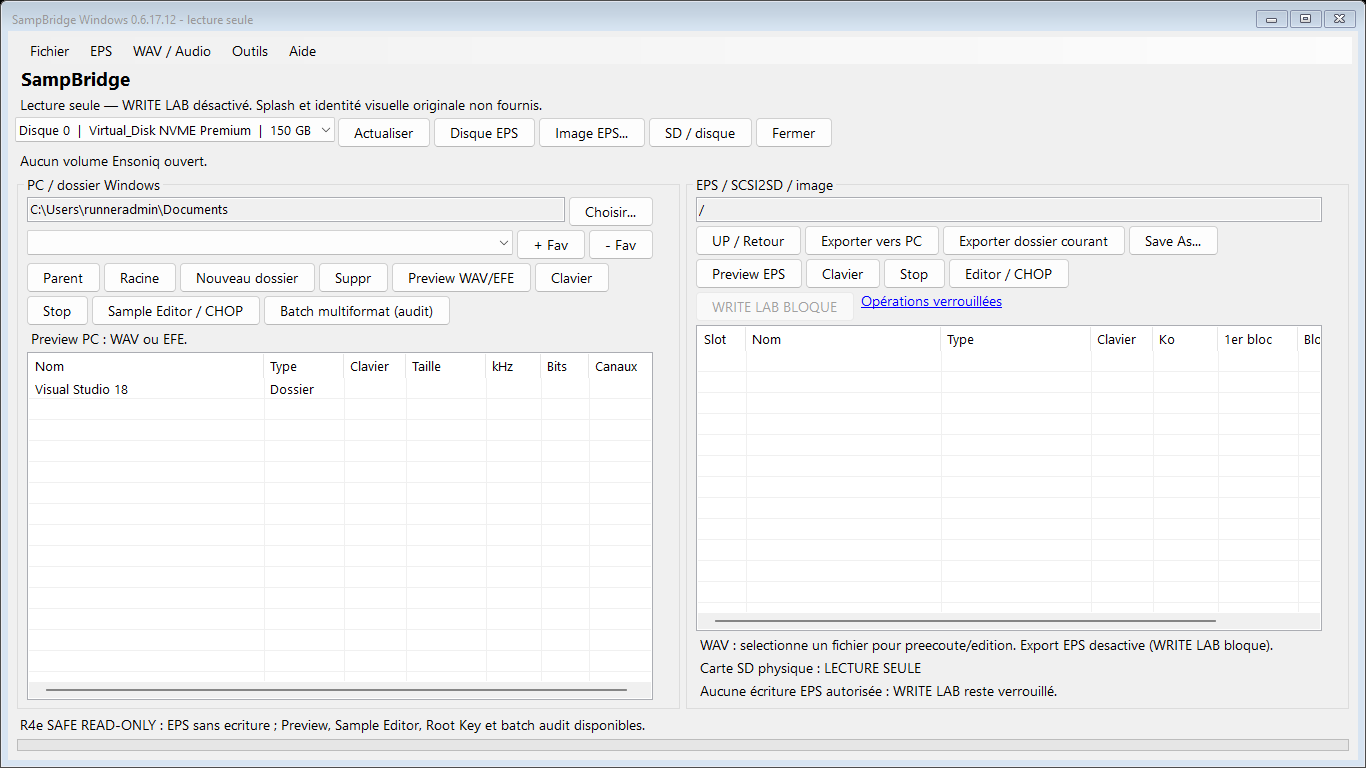Select the Visual Studio 18 folder row
The height and width of the screenshot is (768, 1366).
[340, 389]
